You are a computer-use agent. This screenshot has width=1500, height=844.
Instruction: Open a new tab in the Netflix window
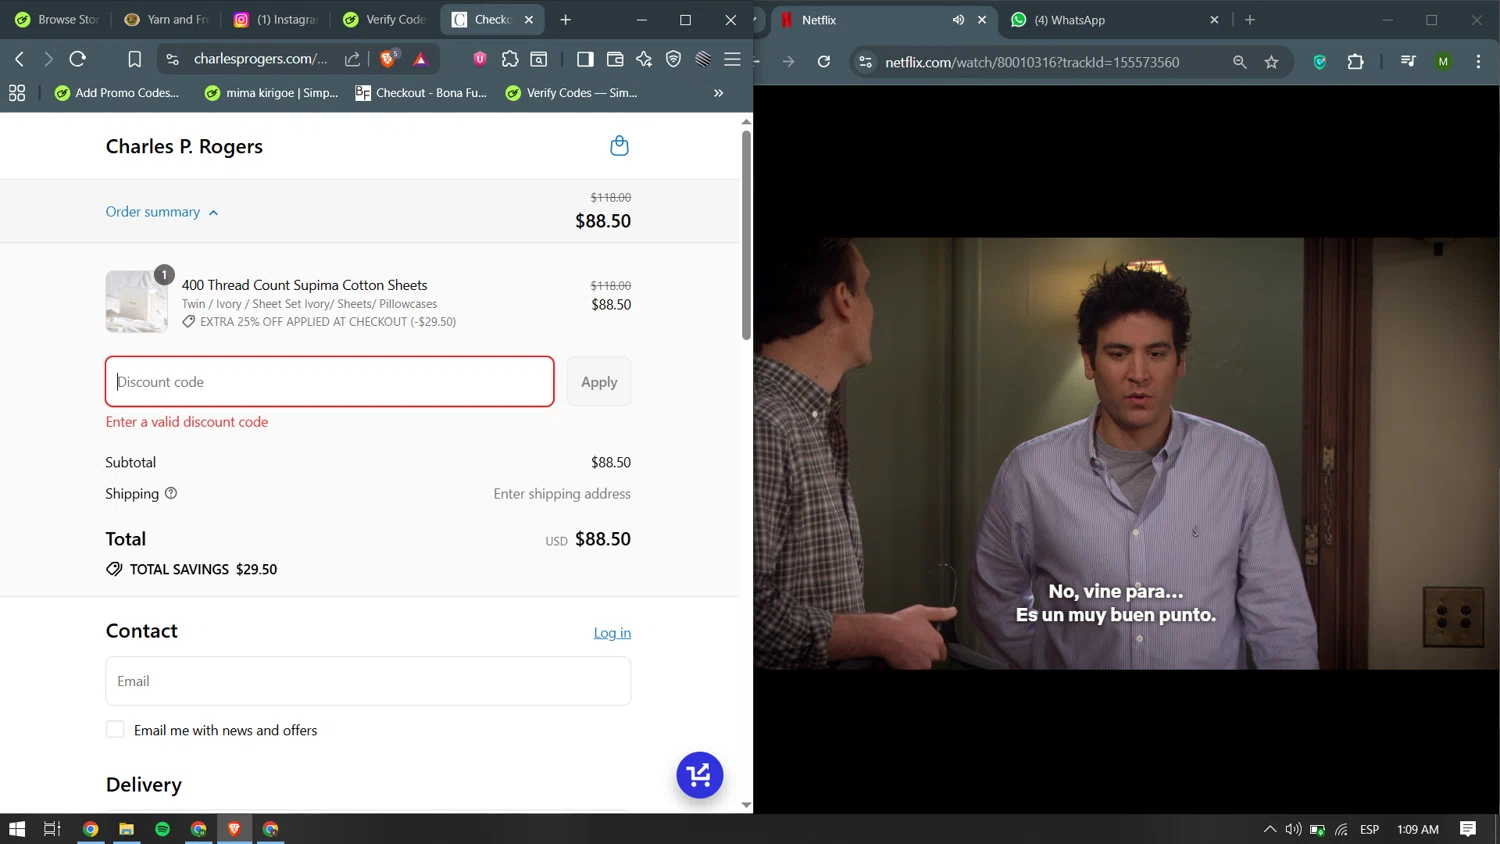tap(1250, 20)
